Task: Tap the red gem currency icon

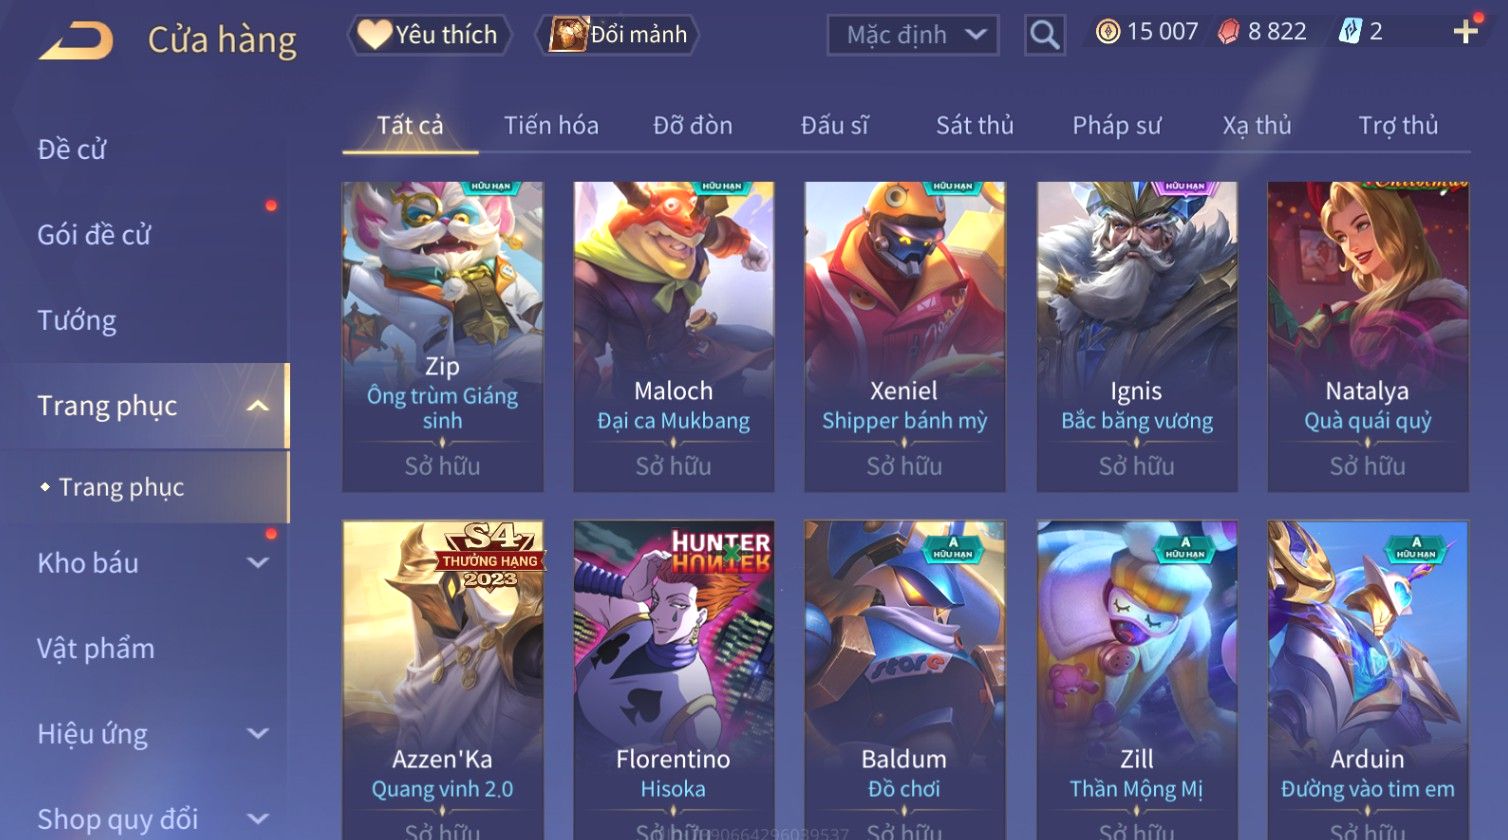Action: pyautogui.click(x=1229, y=32)
